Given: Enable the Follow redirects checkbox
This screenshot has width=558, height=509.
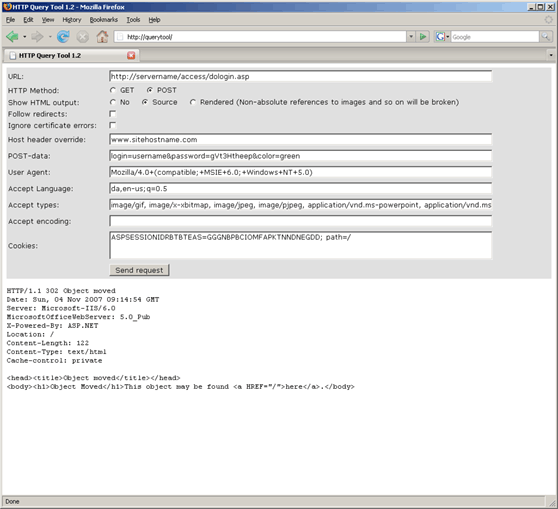Looking at the screenshot, I should coord(112,114).
